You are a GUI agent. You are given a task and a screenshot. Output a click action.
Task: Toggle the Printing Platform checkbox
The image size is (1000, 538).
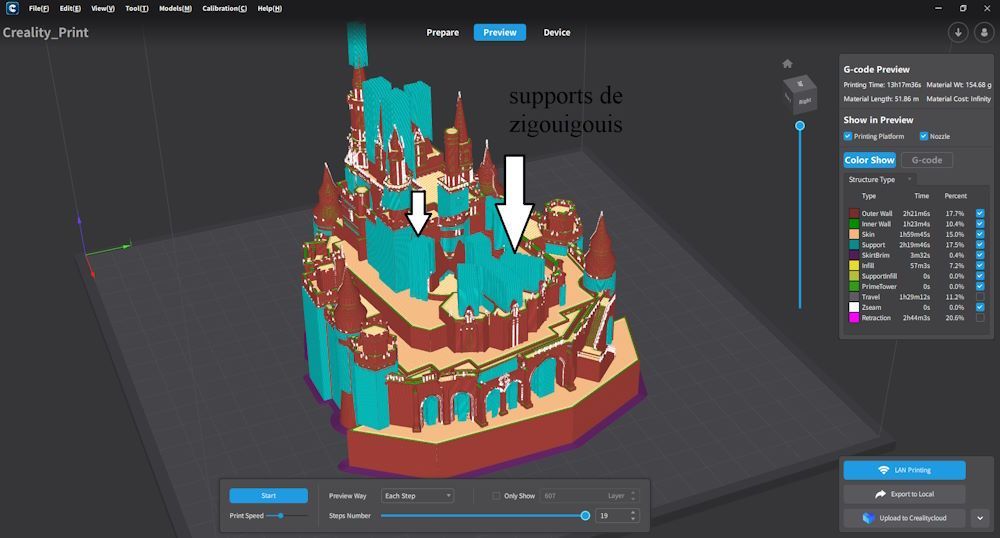[x=848, y=136]
